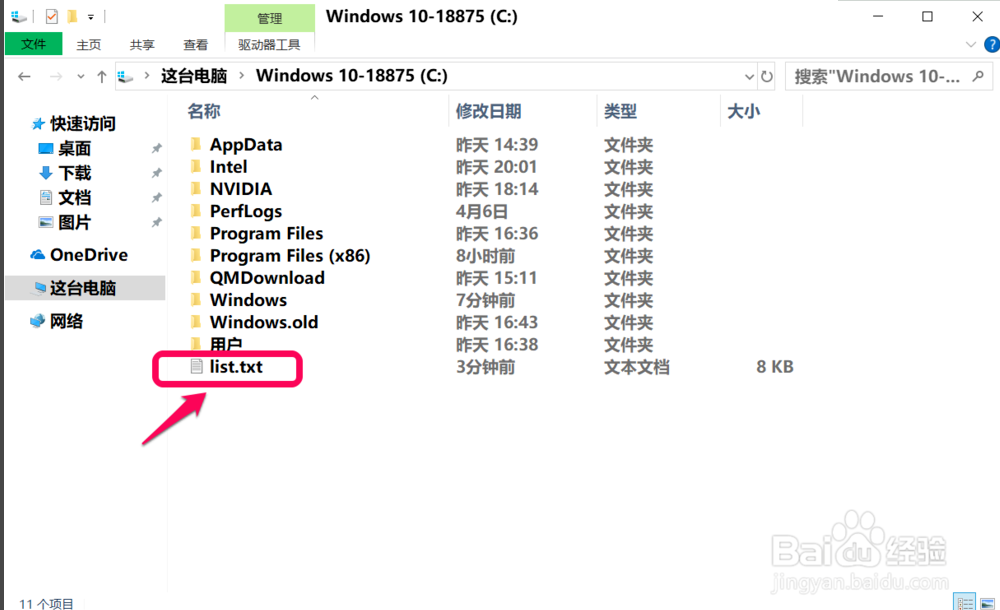The image size is (1000, 610).
Task: Sort by the 大小 column header
Action: [x=744, y=111]
